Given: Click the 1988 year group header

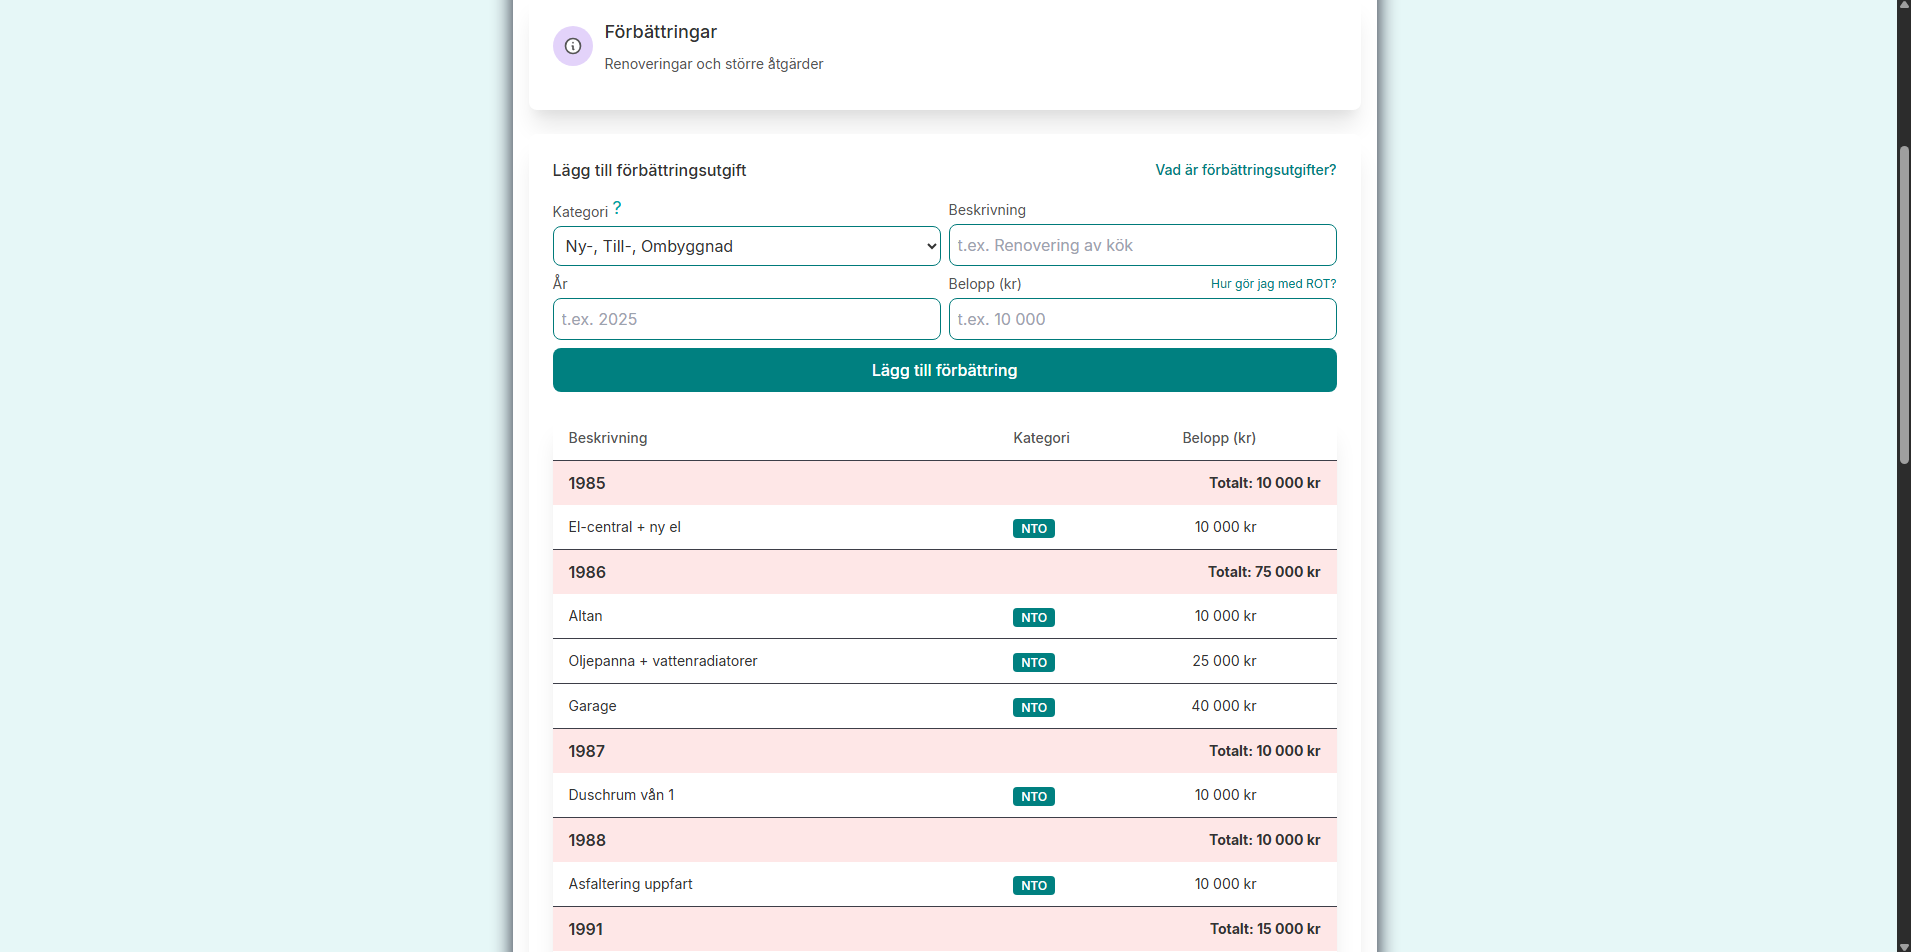Looking at the screenshot, I should (944, 840).
